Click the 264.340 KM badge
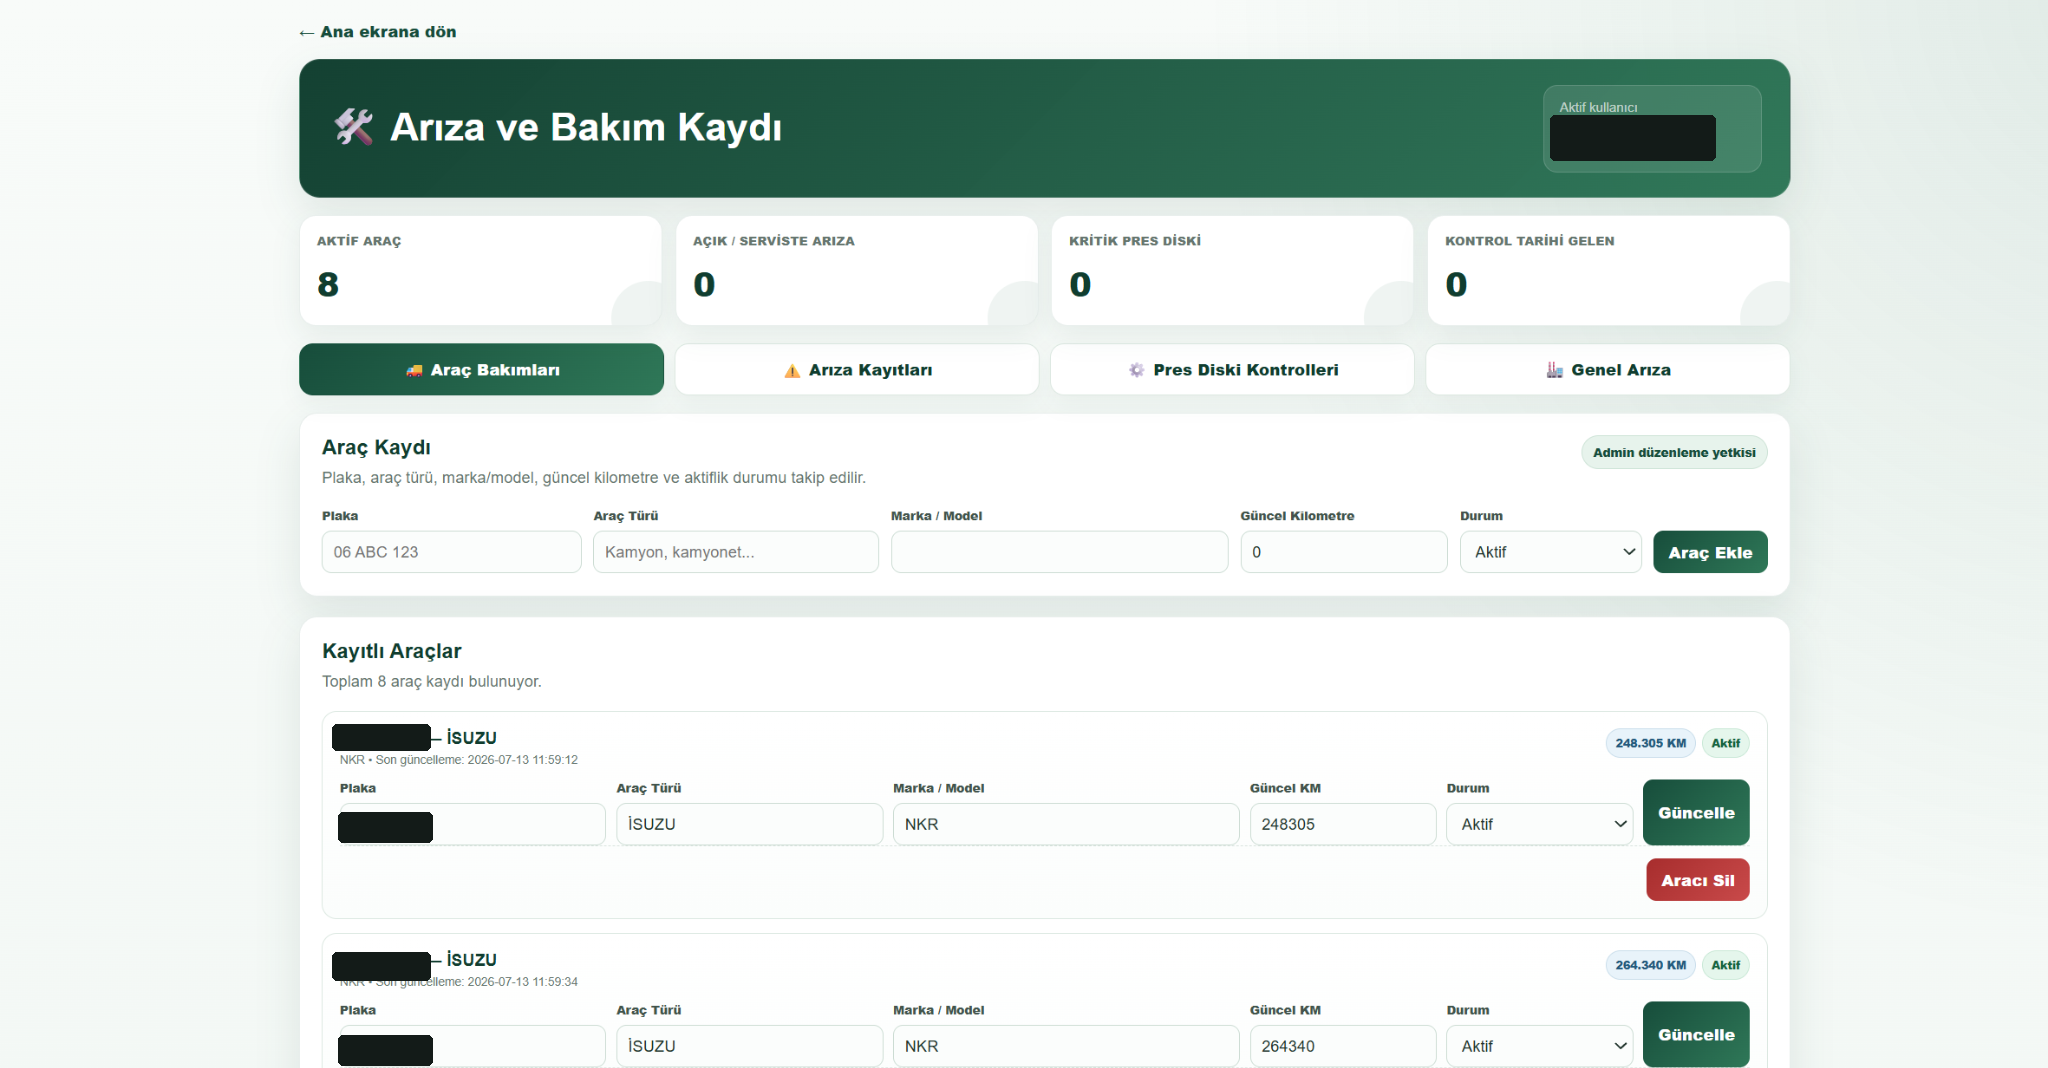Viewport: 2048px width, 1068px height. (1650, 965)
